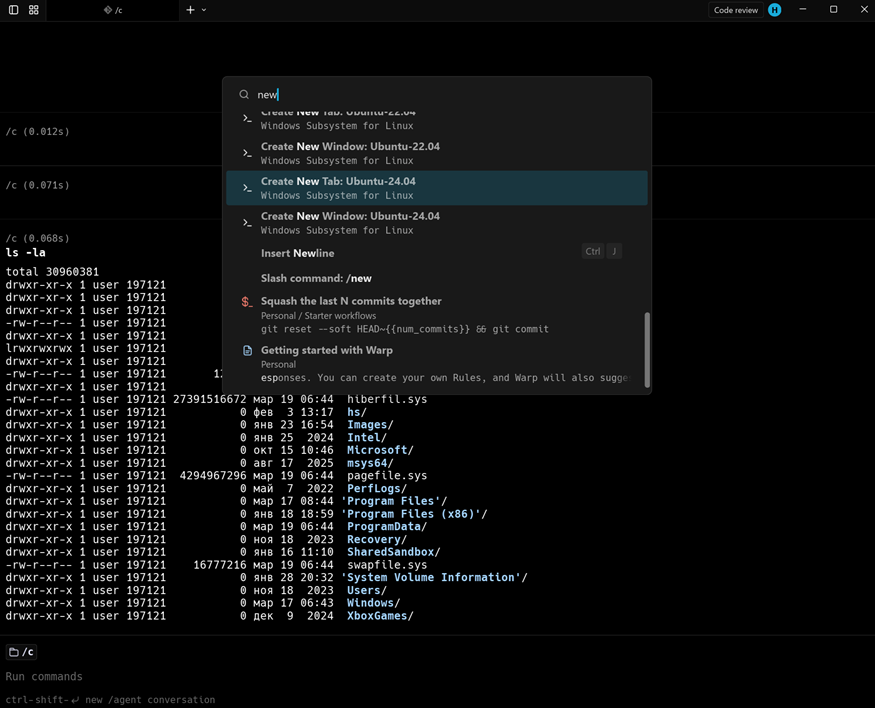This screenshot has width=875, height=708.
Task: Click the plus icon to add tab
Action: [190, 10]
